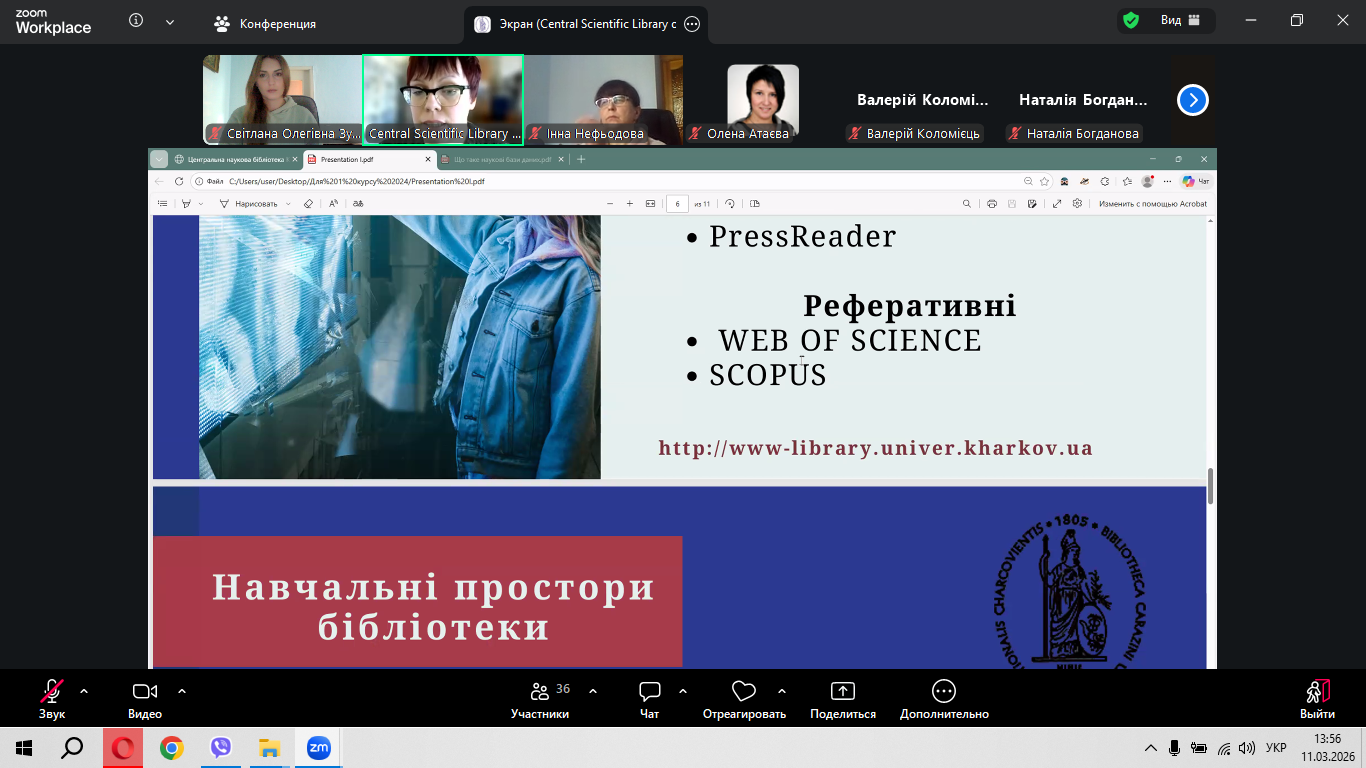Screen dimensions: 1366x768
Task: Toggle camera with the Видео button
Action: (145, 692)
